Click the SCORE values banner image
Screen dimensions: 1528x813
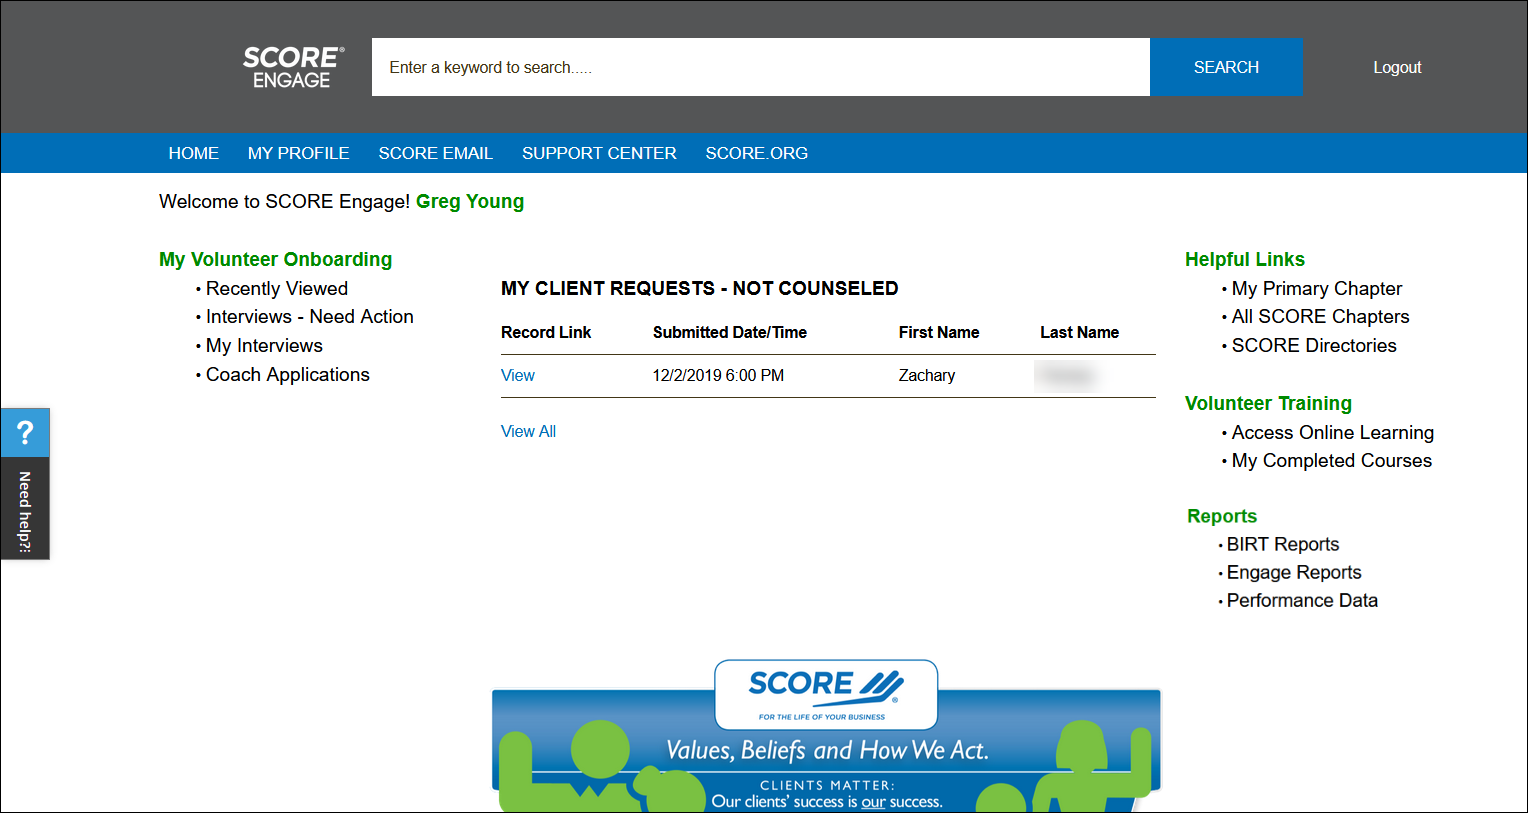point(826,735)
